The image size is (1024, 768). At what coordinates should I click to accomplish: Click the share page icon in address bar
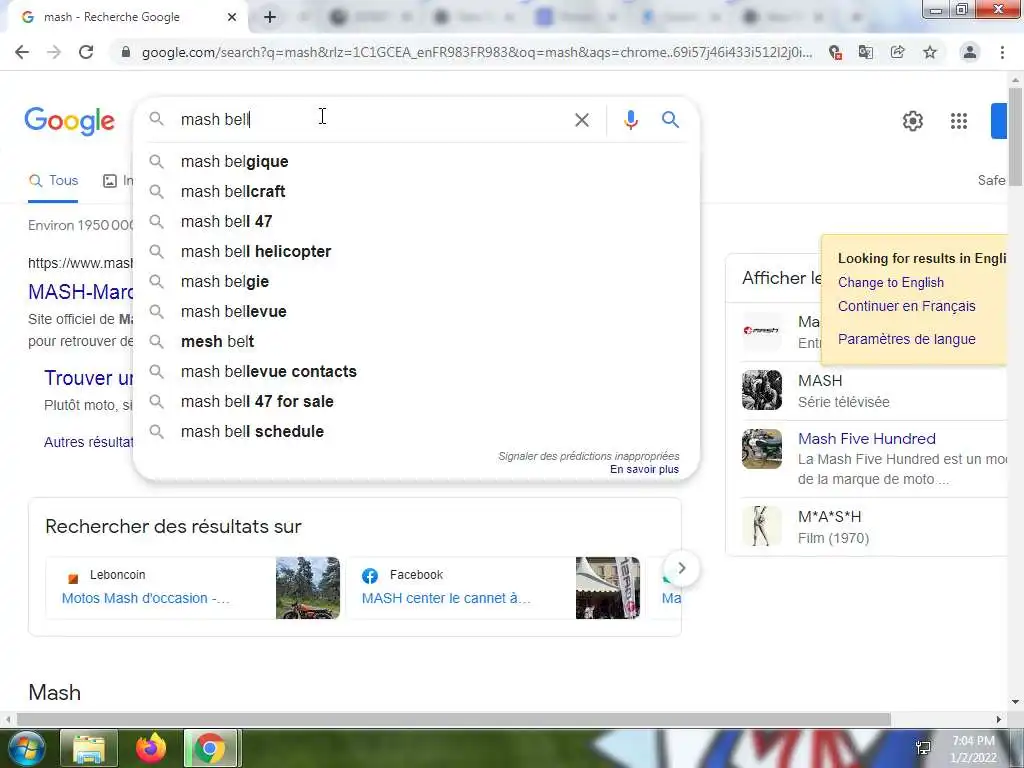[x=898, y=52]
